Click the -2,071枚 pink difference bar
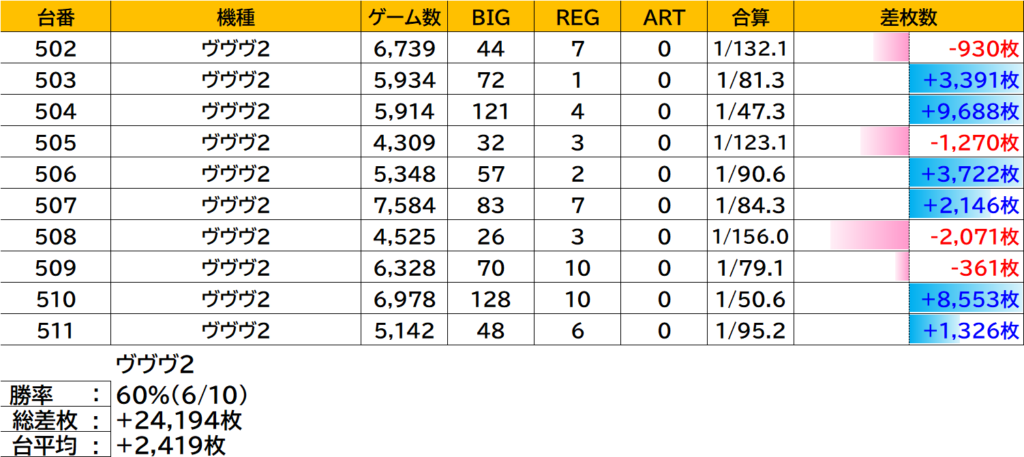 click(x=868, y=238)
